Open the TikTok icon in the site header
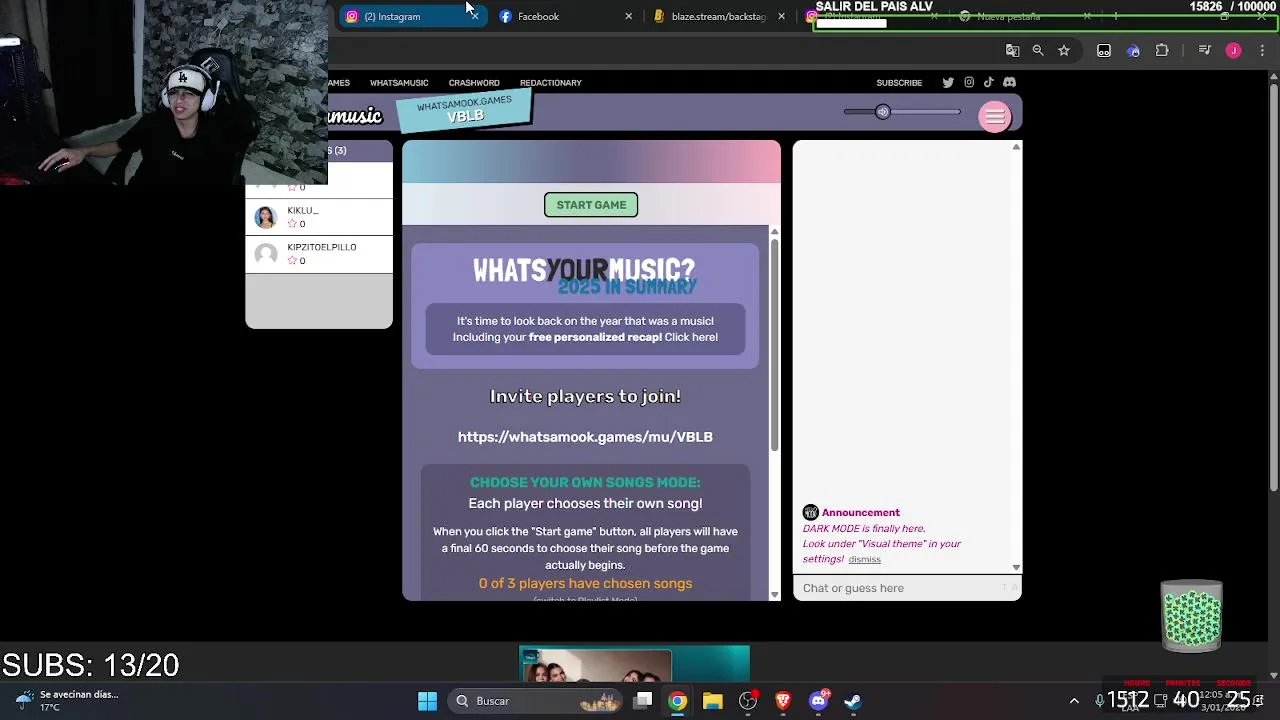The width and height of the screenshot is (1280, 720). pyautogui.click(x=988, y=83)
